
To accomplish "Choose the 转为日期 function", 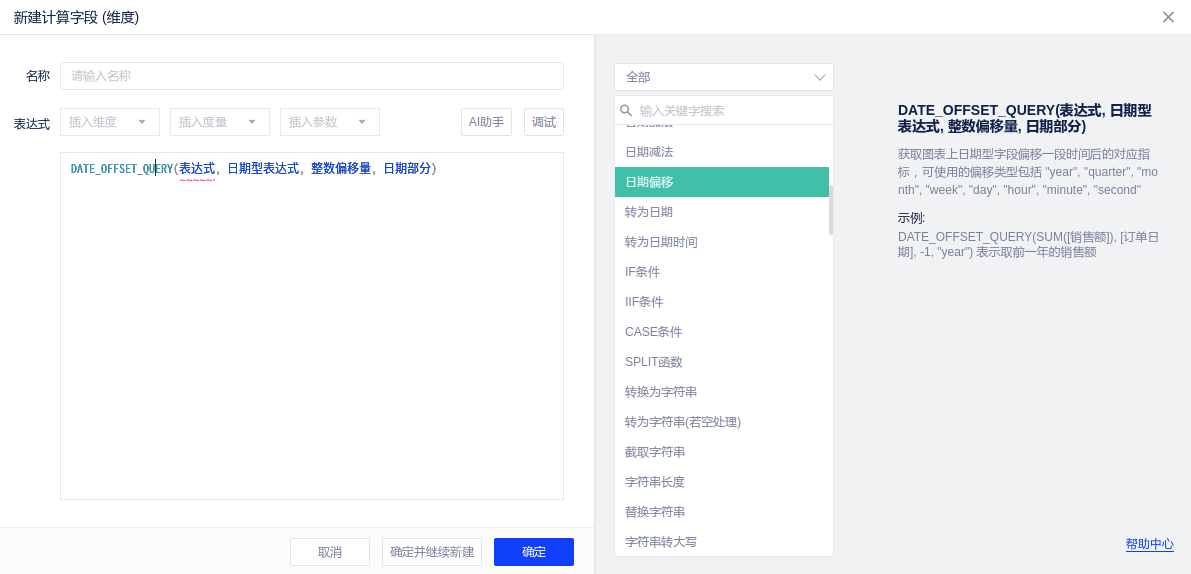I will 649,212.
